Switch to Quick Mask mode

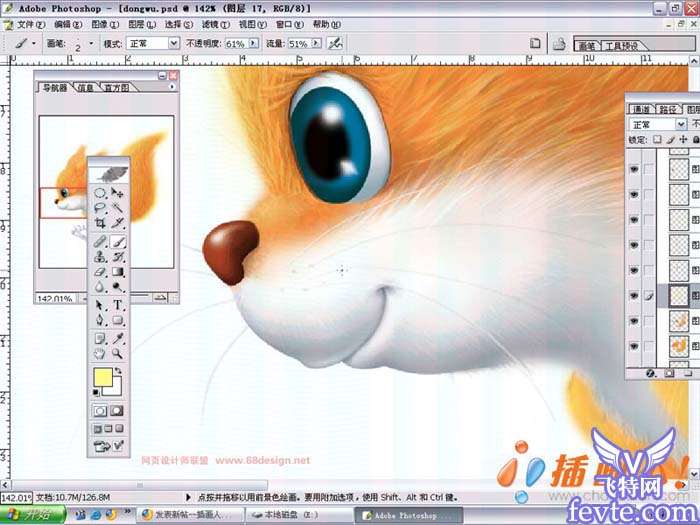click(x=117, y=411)
